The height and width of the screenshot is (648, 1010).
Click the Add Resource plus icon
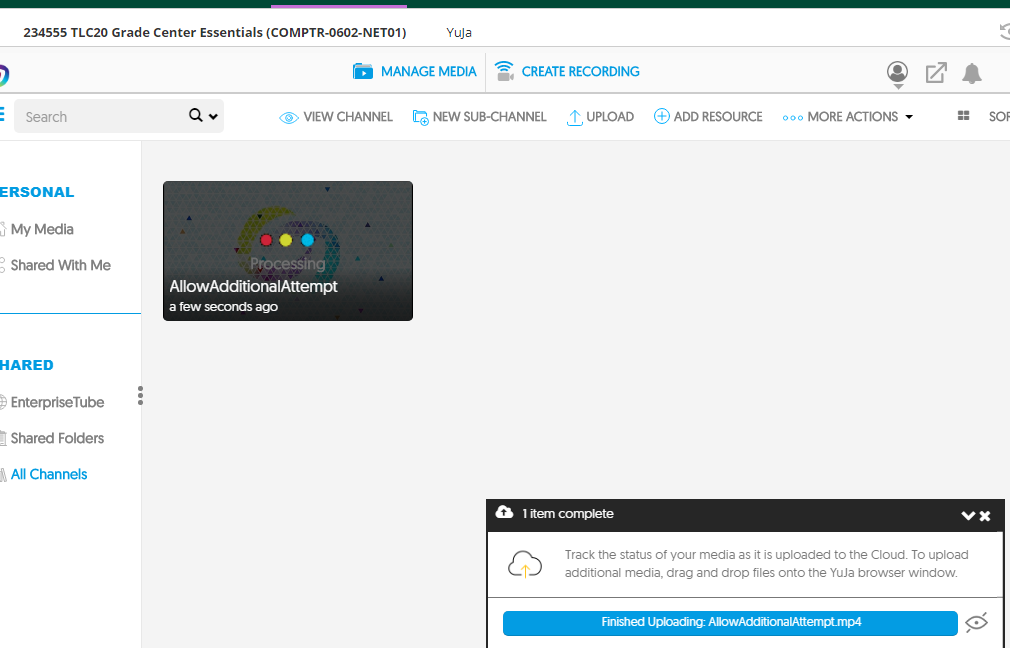point(662,116)
